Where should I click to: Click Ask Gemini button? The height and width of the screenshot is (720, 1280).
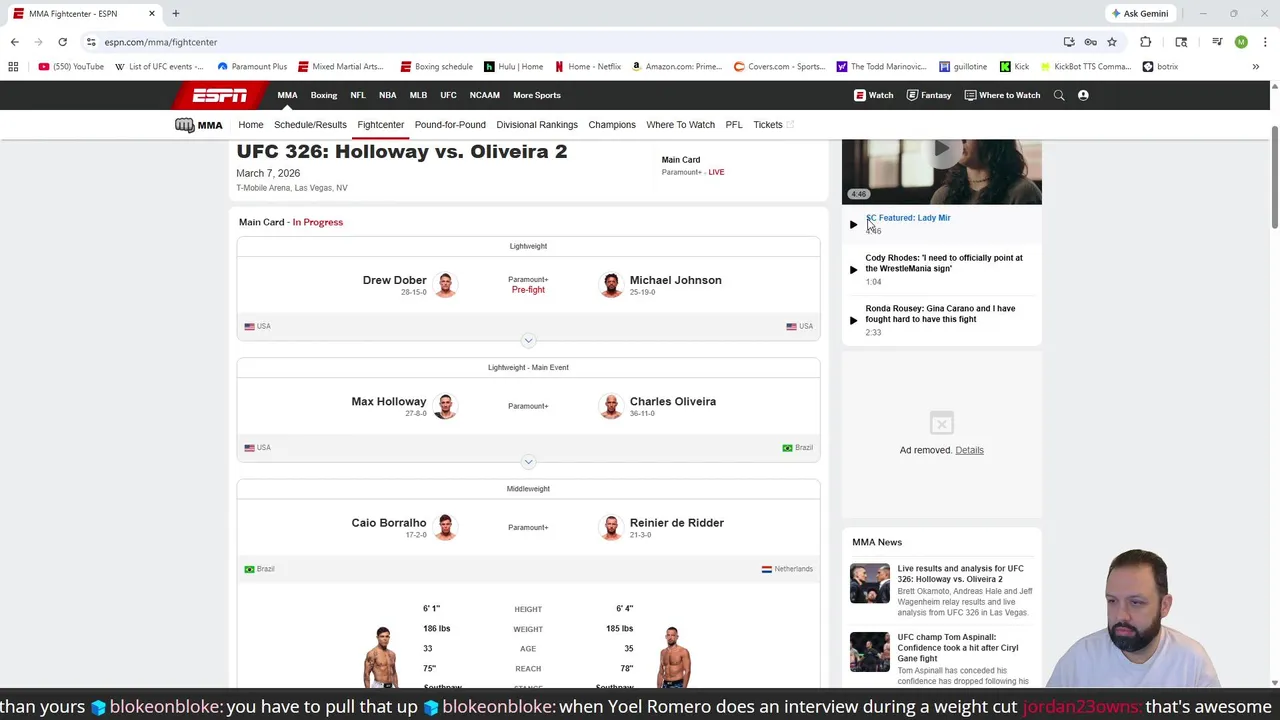click(x=1139, y=13)
